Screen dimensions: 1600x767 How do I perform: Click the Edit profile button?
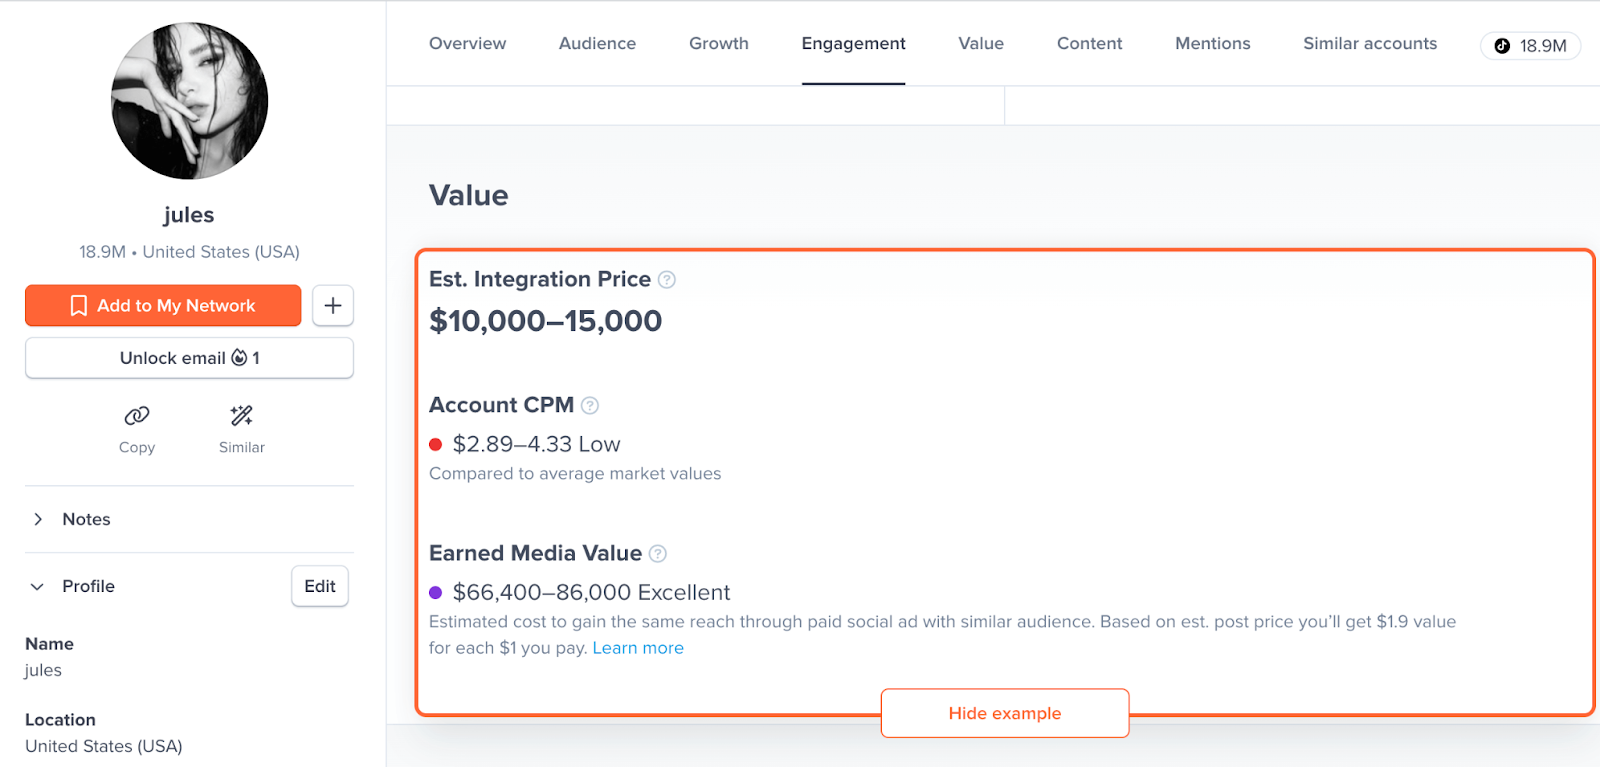(320, 587)
